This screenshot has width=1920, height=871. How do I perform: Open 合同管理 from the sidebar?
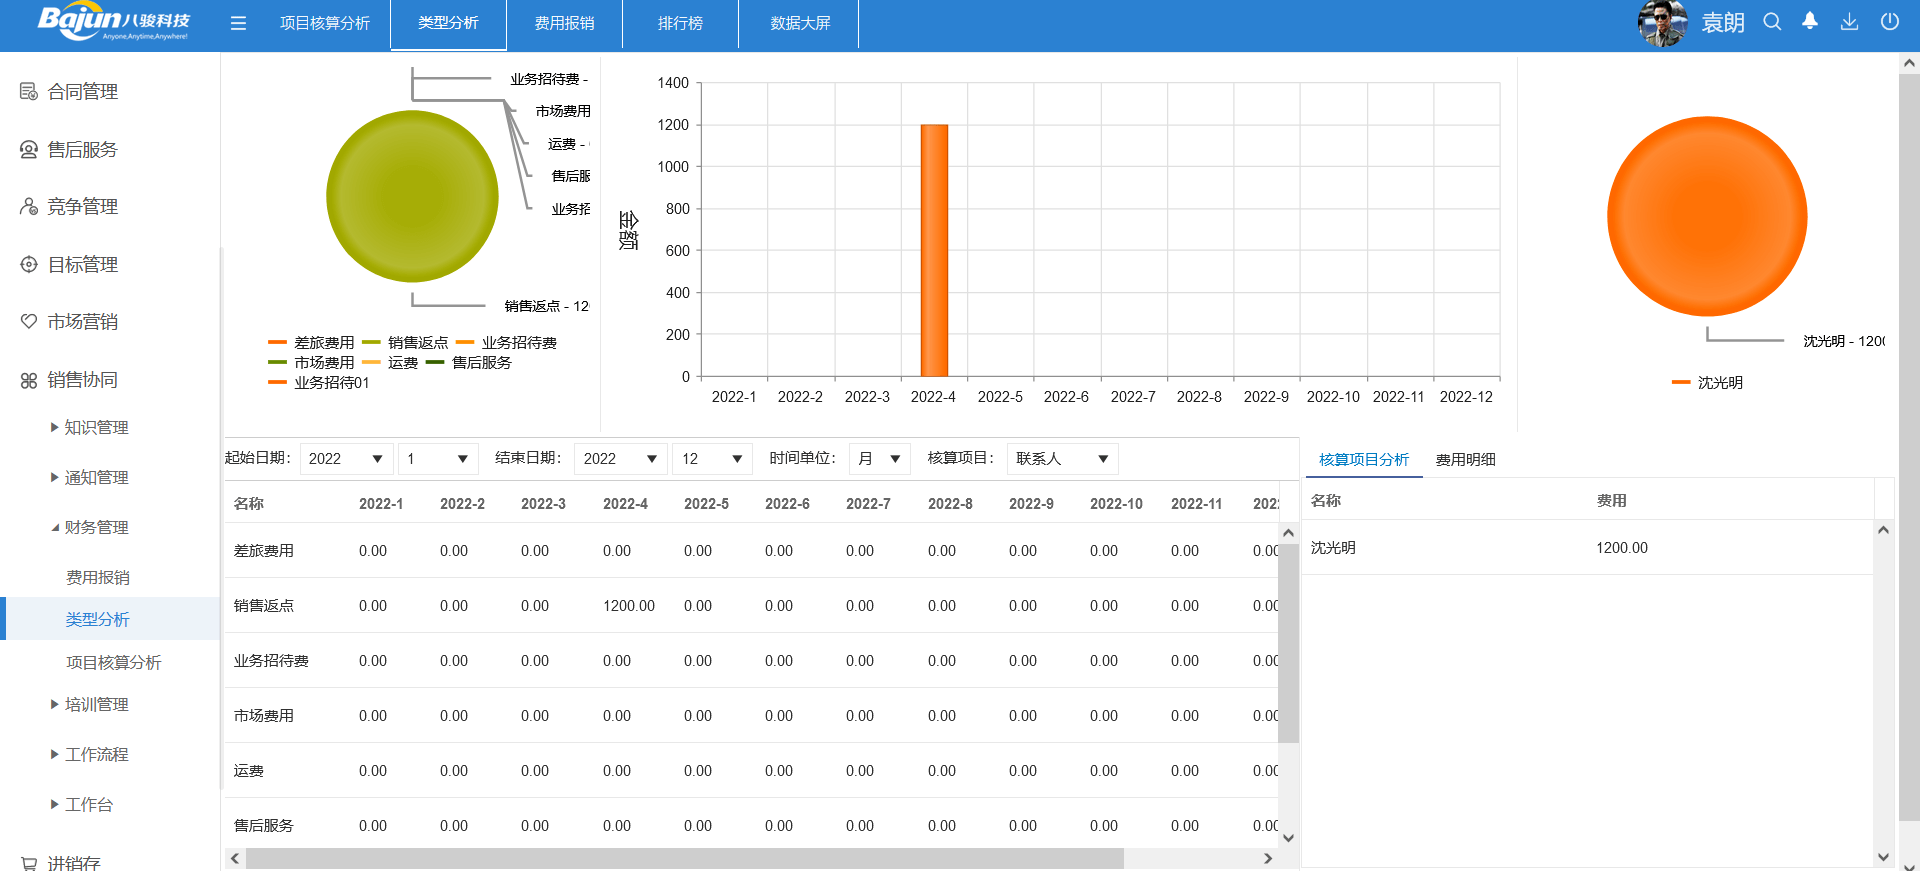pos(82,92)
